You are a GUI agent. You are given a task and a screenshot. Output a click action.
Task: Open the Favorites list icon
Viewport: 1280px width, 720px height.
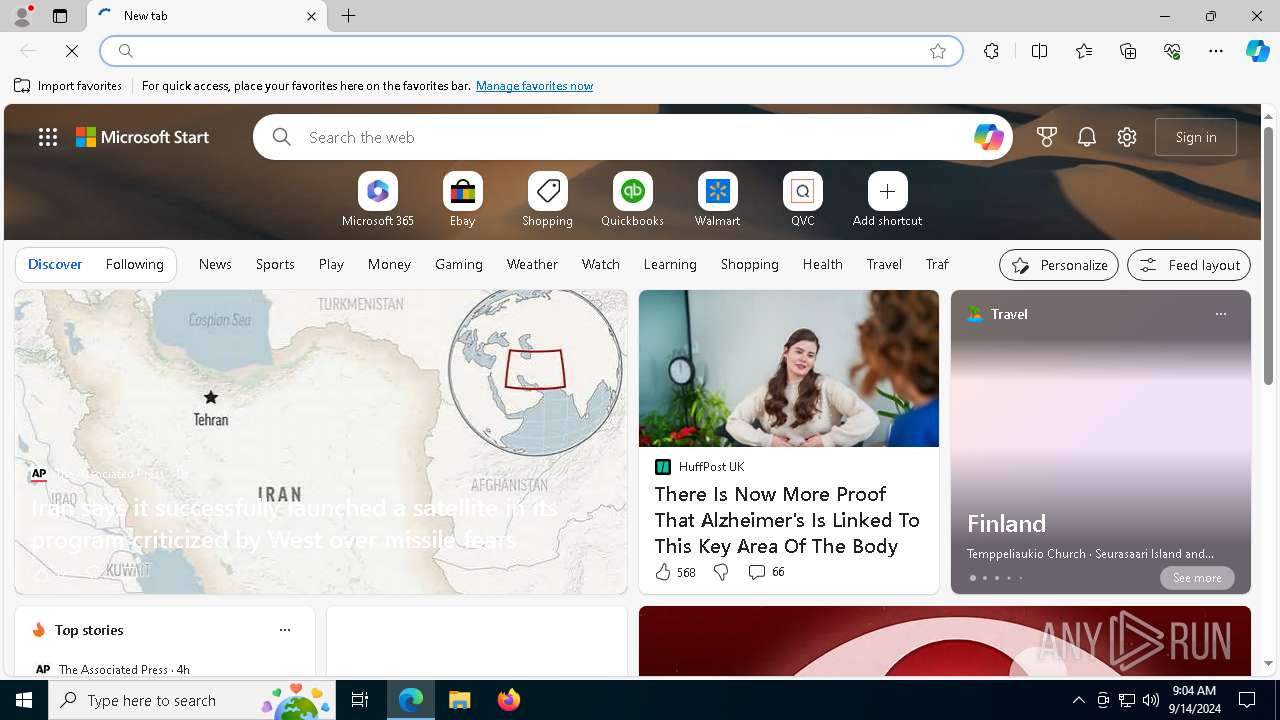point(1083,51)
